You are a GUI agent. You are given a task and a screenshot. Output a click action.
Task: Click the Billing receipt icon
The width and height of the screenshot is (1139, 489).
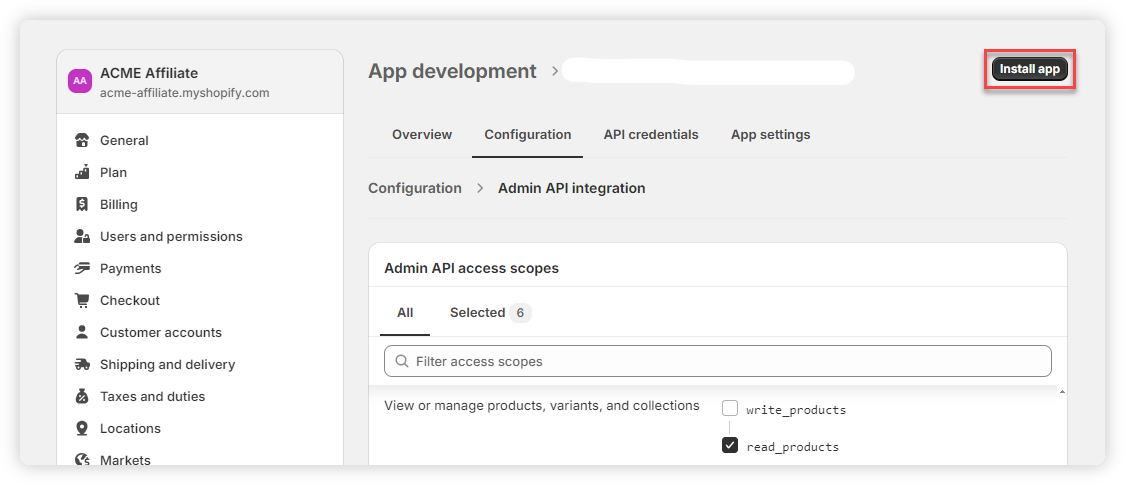[x=82, y=205]
